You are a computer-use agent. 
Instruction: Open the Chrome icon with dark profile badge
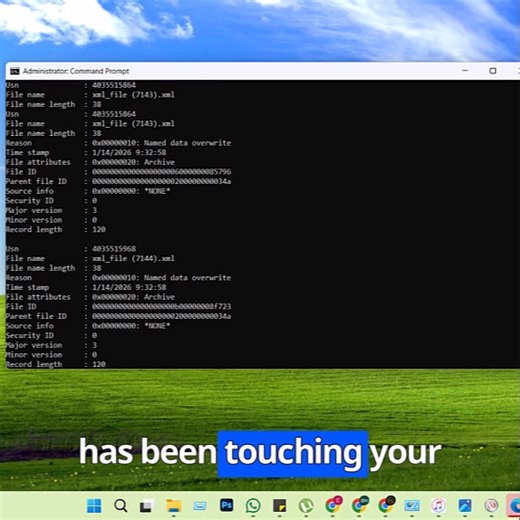386,505
